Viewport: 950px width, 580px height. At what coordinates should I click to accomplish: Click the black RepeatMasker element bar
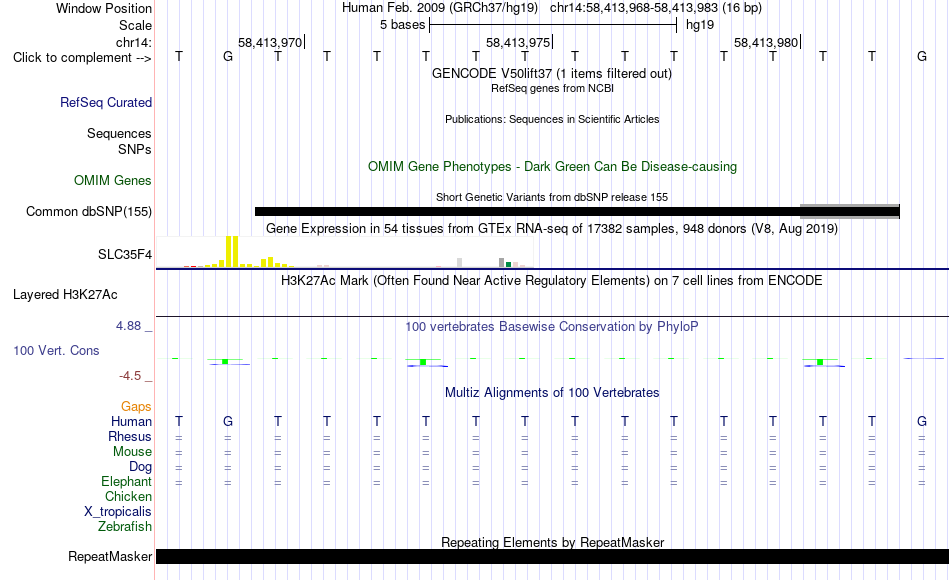pos(552,556)
